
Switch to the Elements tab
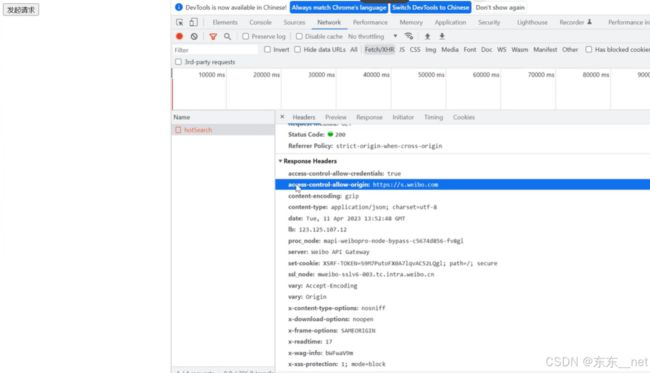225,22
